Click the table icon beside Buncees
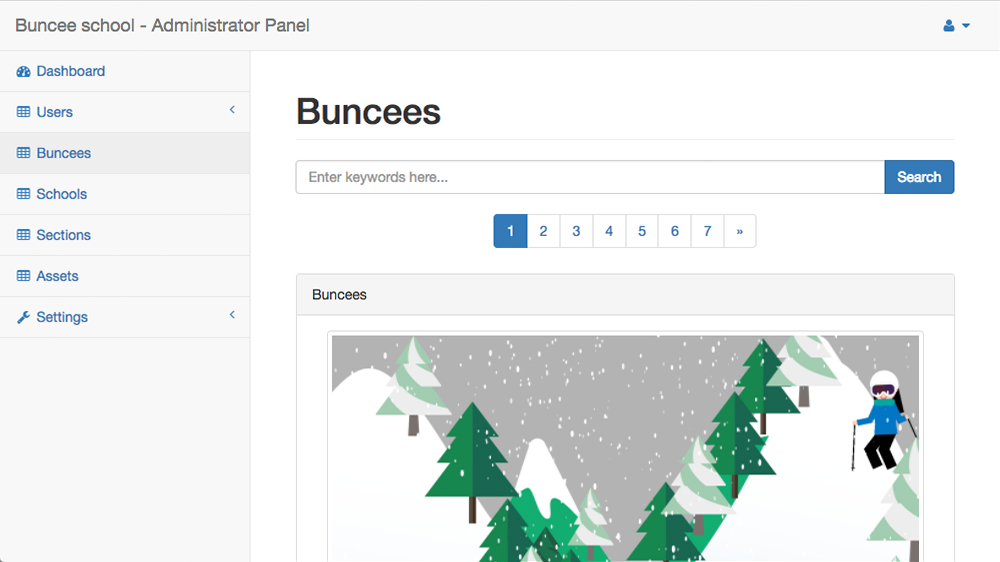The width and height of the screenshot is (1000, 562). pyautogui.click(x=24, y=154)
